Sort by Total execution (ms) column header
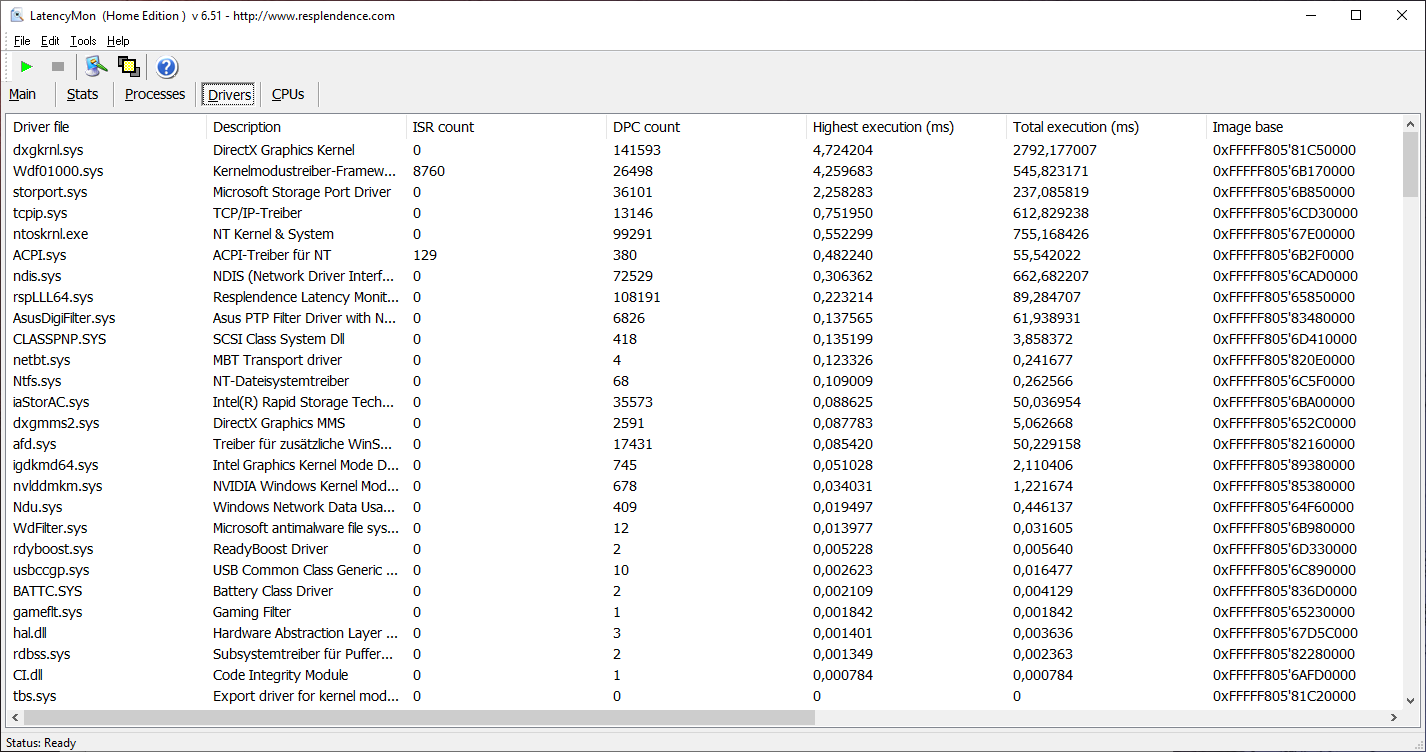1426x752 pixels. (1106, 127)
